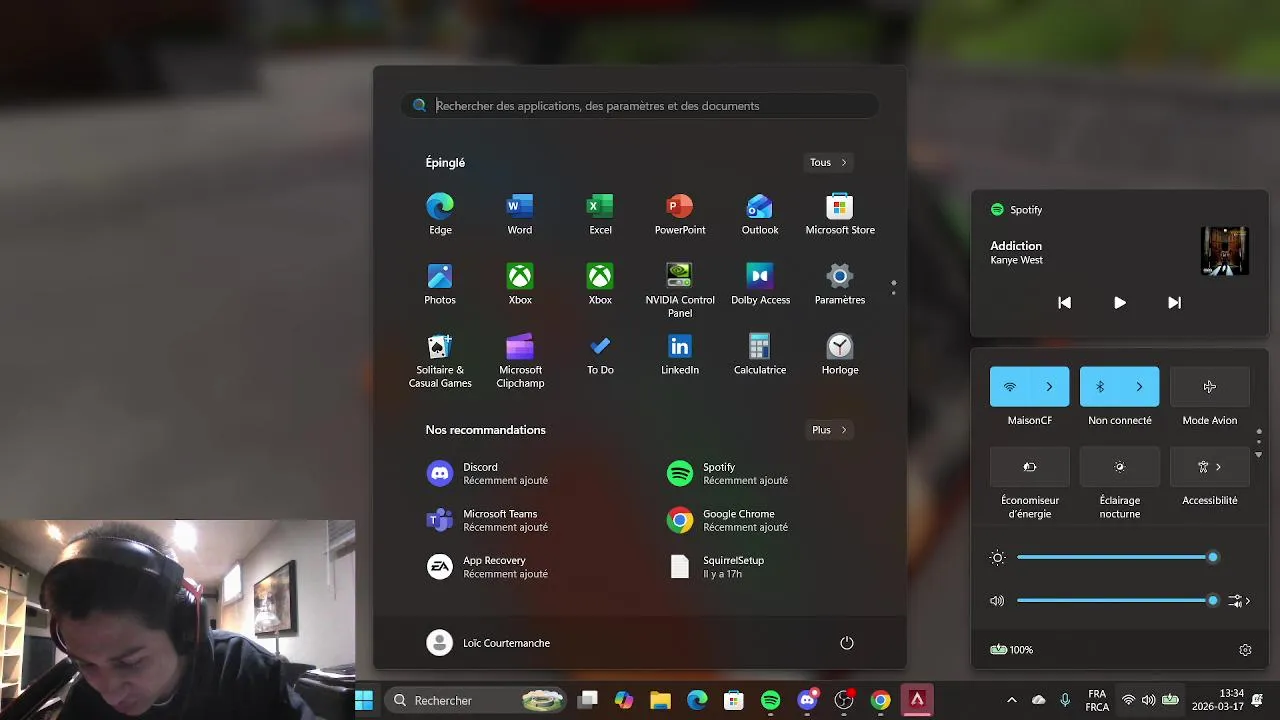Toggle Bluetooth in quick settings
1280x720 pixels.
tap(1100, 387)
